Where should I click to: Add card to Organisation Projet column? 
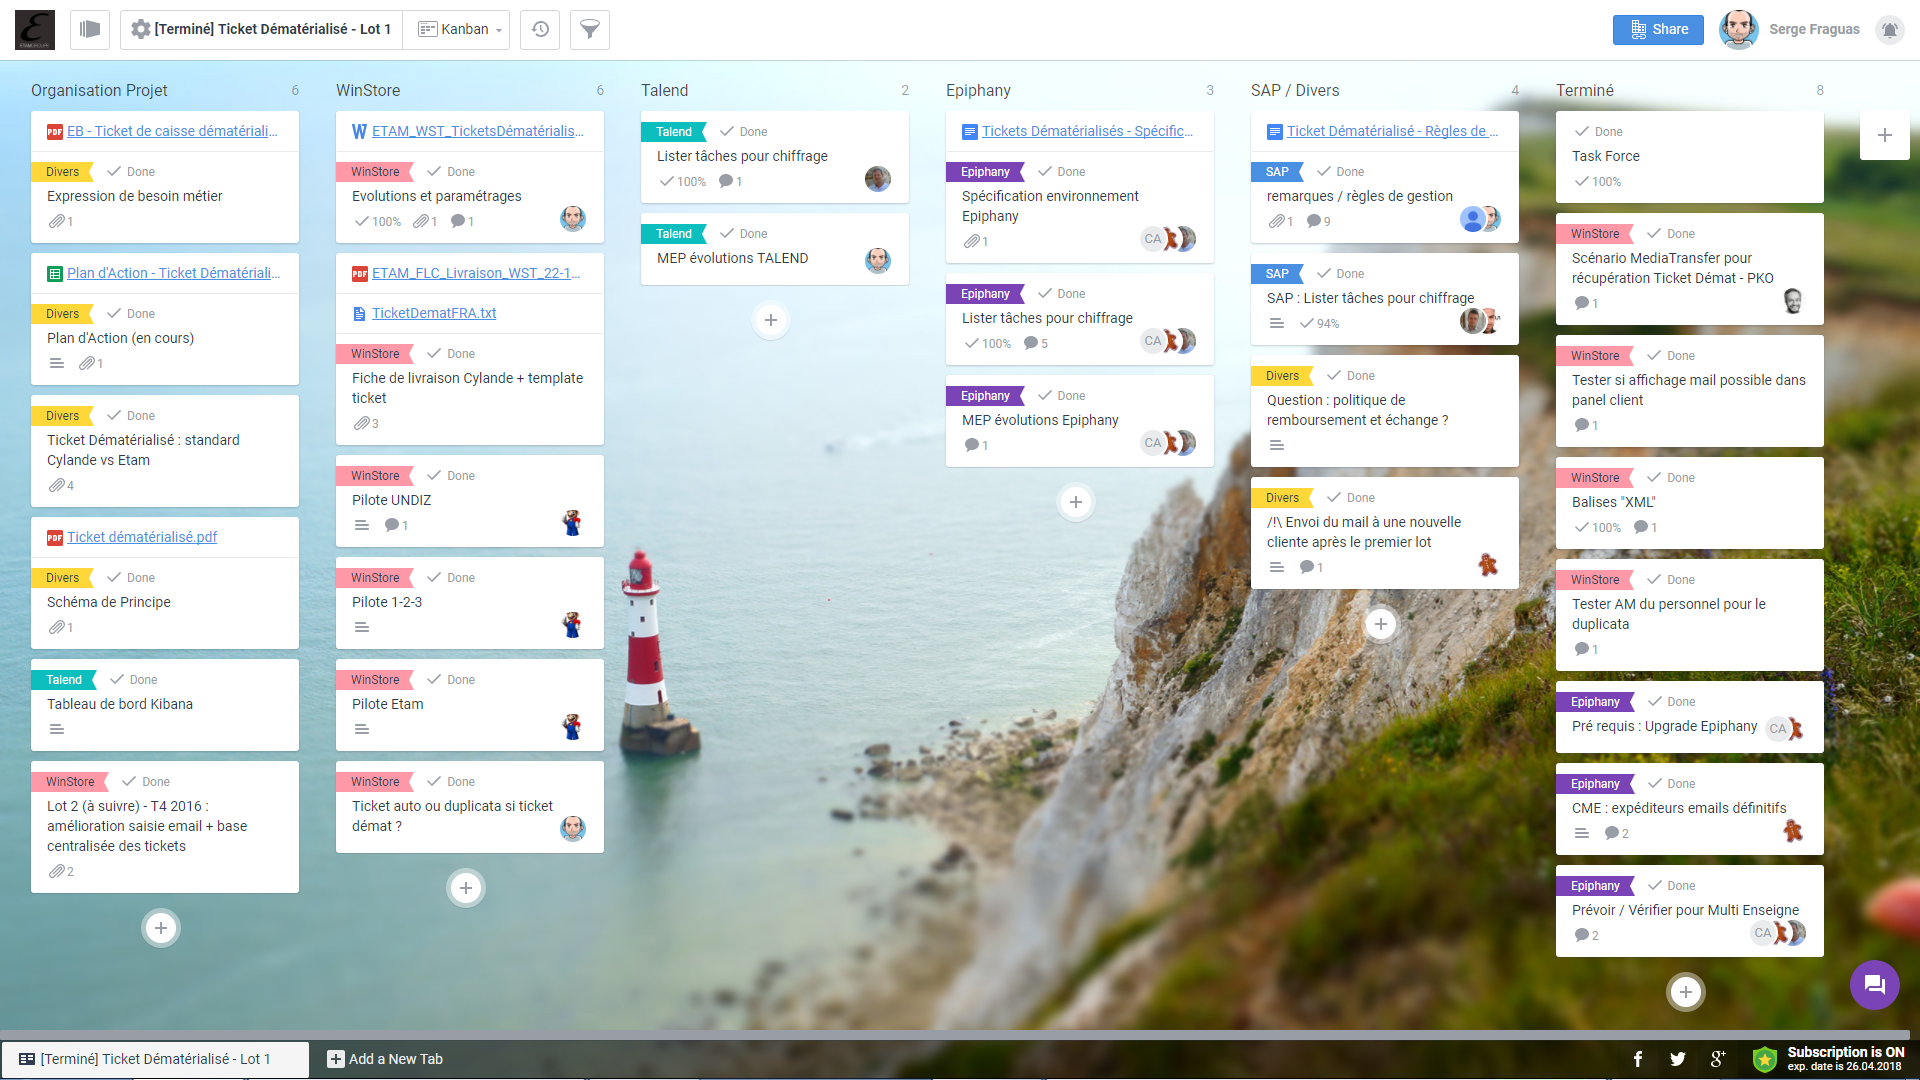click(x=161, y=928)
